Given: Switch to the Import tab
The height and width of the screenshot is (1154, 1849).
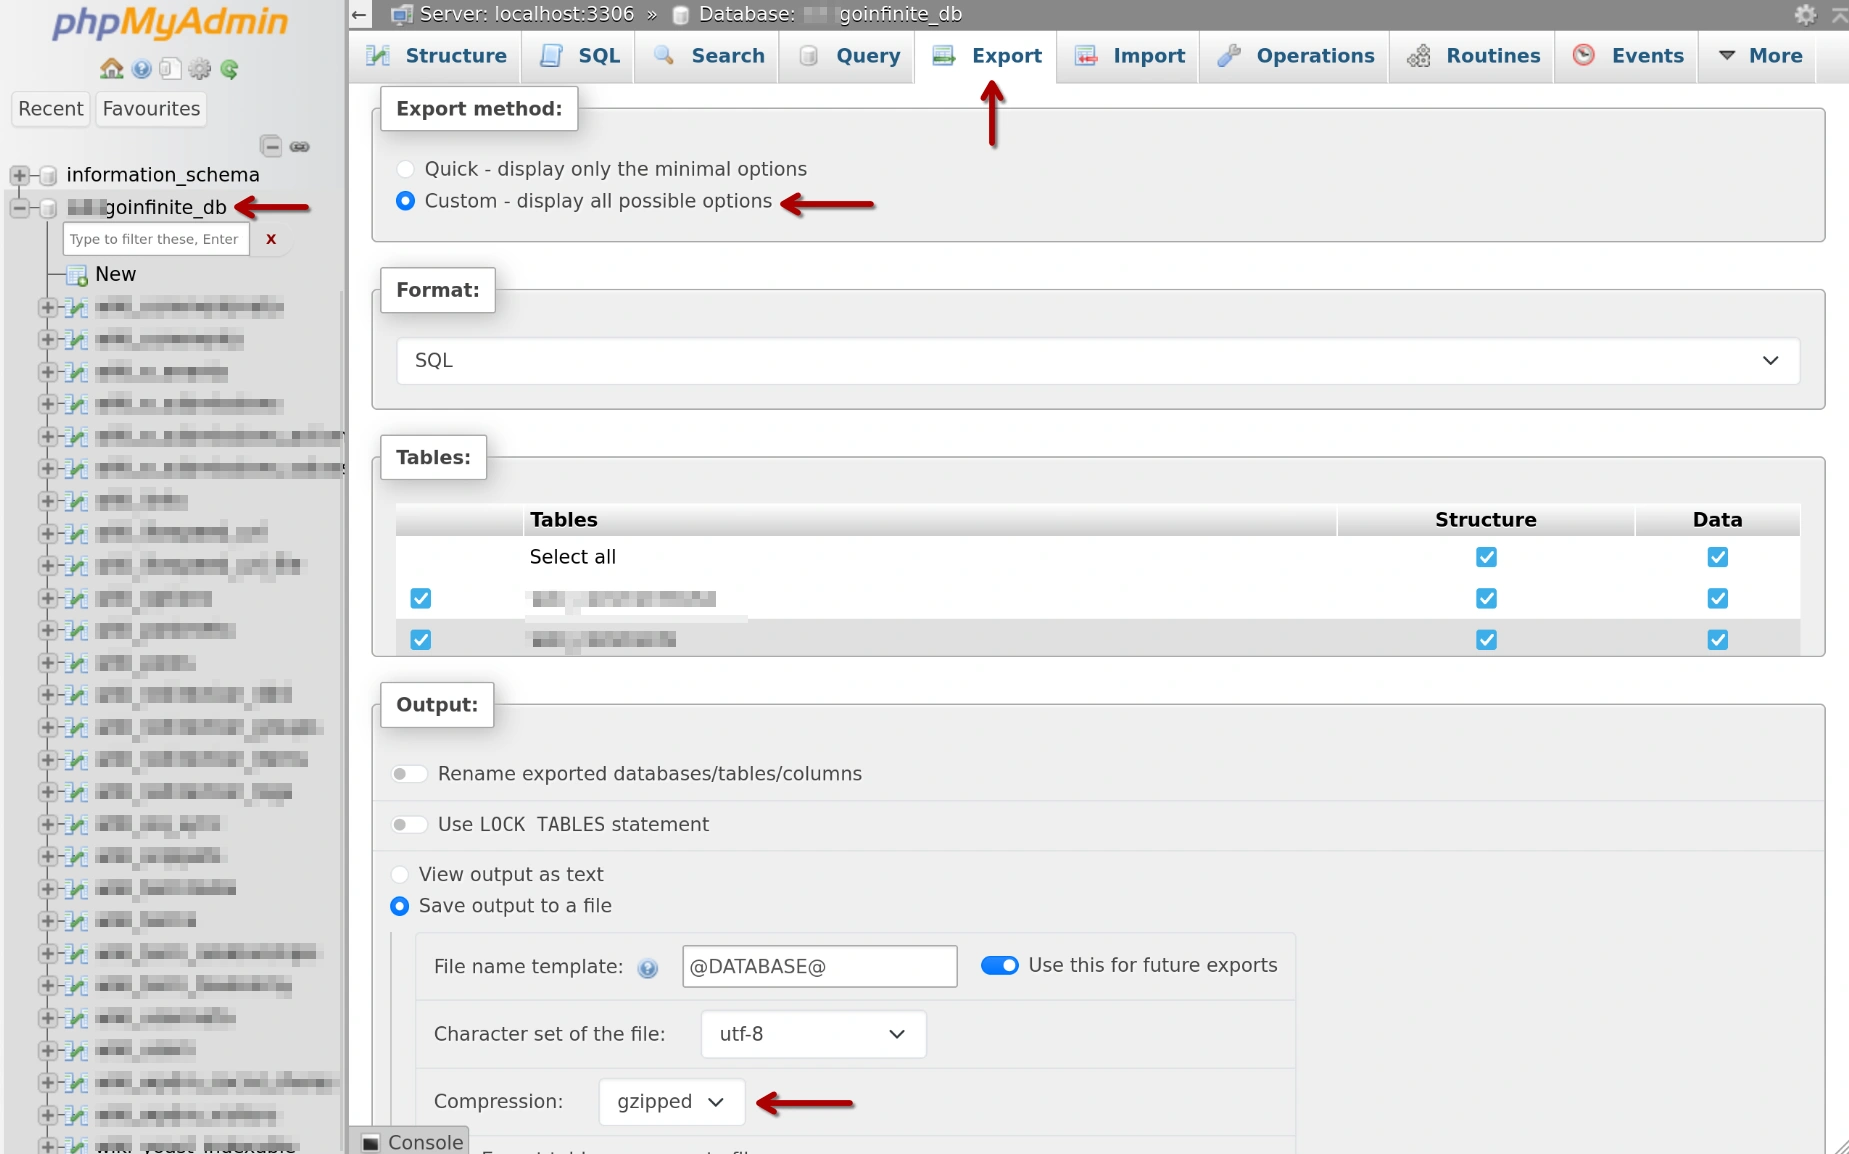Looking at the screenshot, I should click(1127, 56).
